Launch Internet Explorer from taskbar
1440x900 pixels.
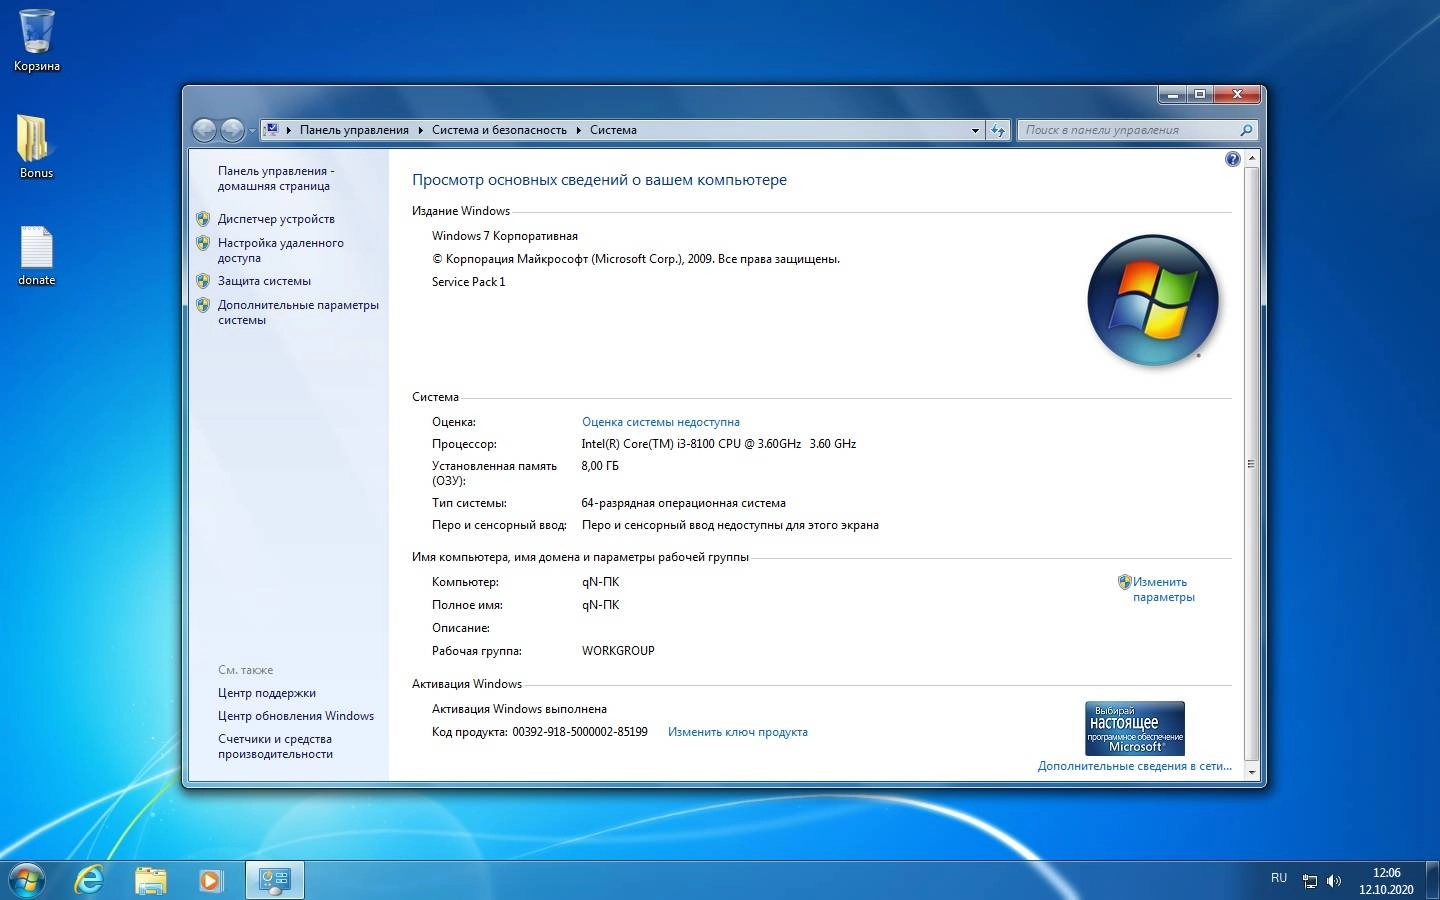(90, 880)
